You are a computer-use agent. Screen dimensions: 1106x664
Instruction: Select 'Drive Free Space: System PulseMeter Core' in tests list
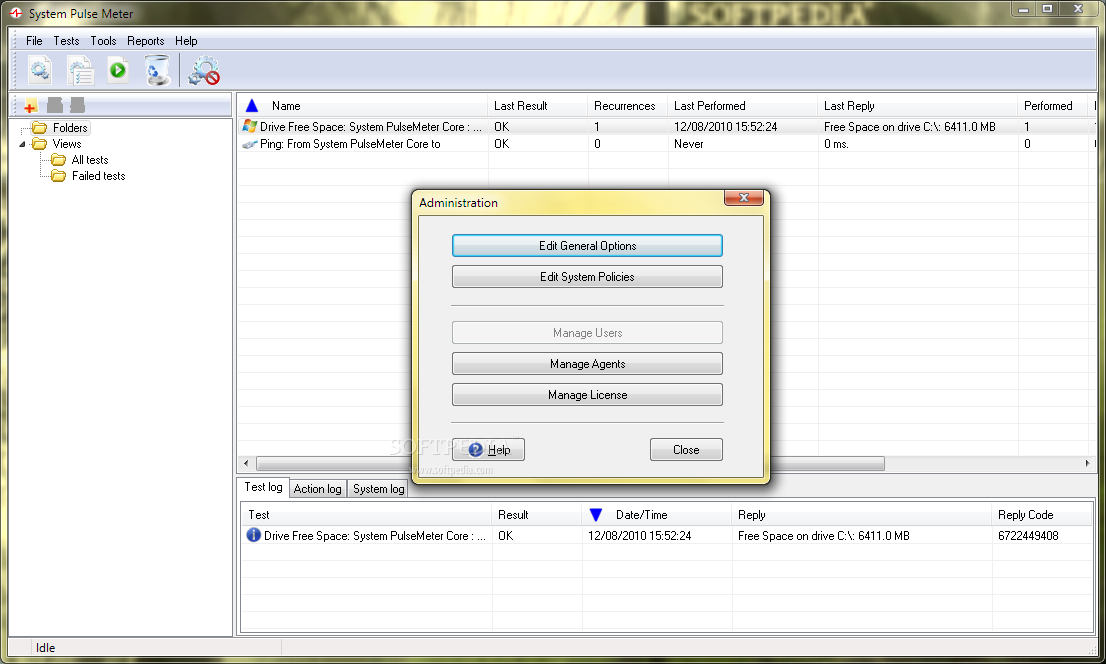tap(370, 127)
